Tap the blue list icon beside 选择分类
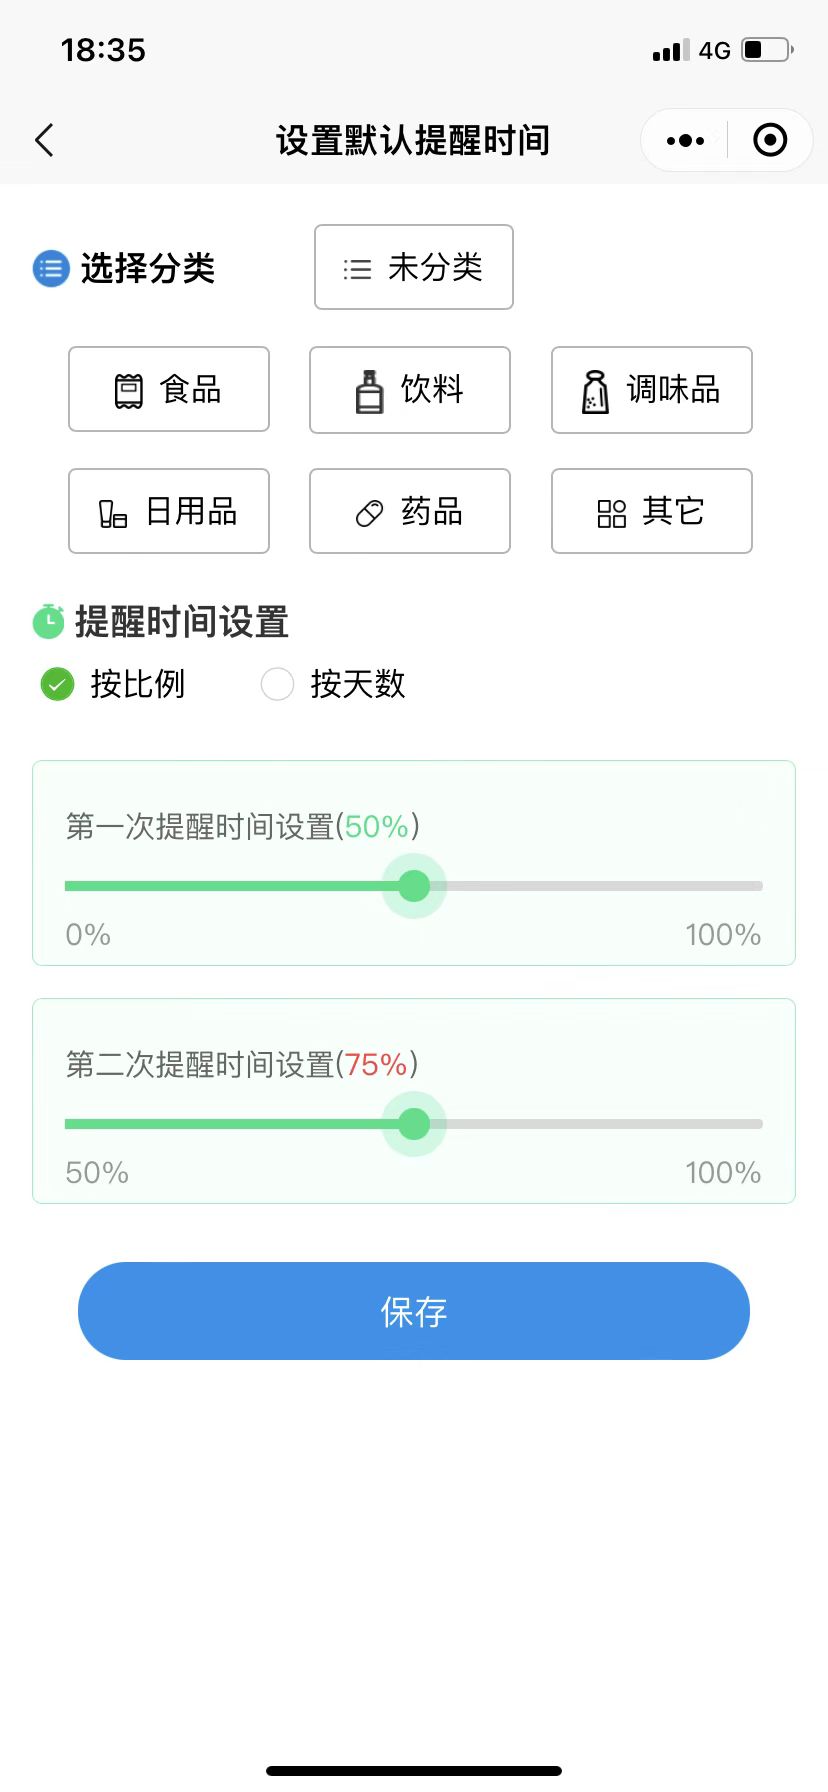The image size is (828, 1792). click(x=51, y=268)
